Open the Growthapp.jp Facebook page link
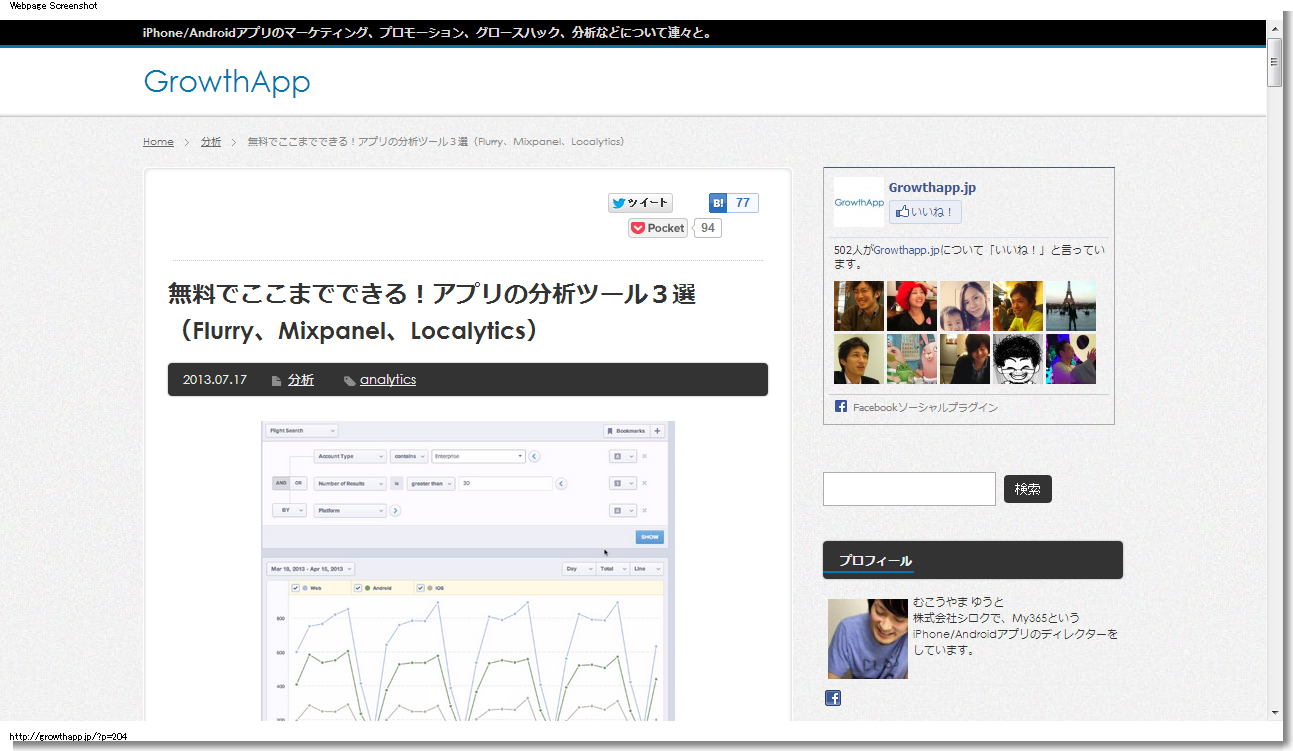Screen dimensions: 1293x751 [932, 187]
